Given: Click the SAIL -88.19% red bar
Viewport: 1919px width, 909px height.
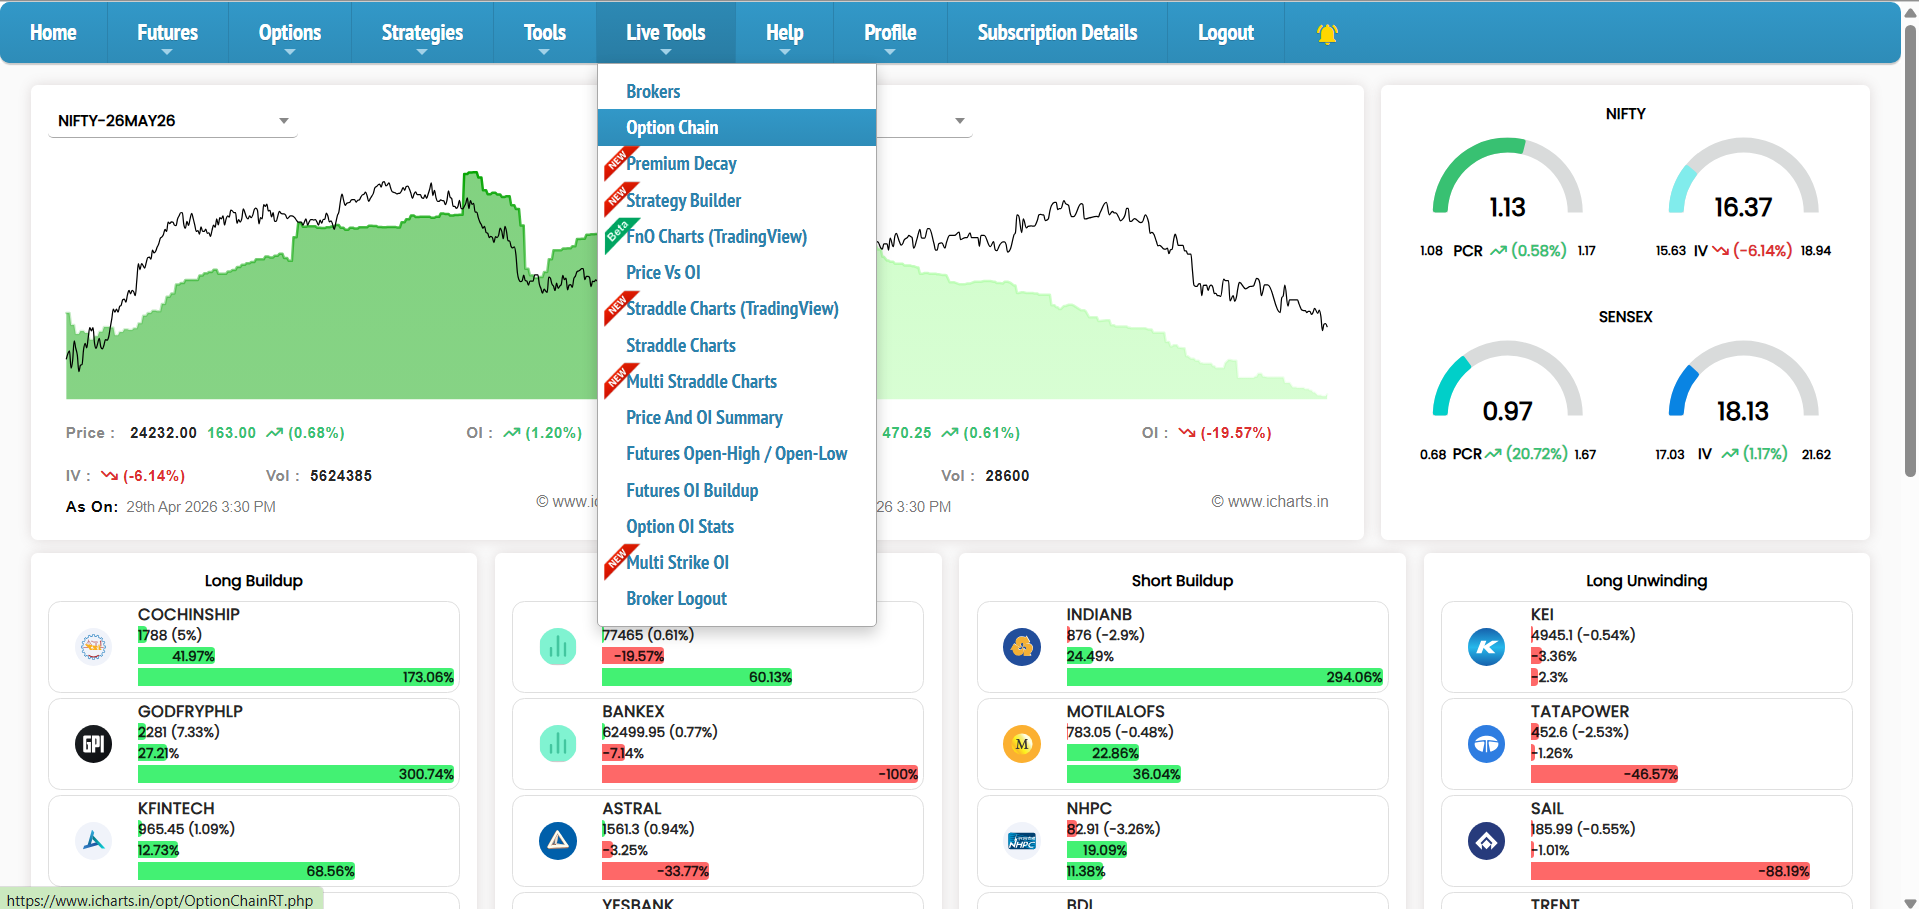Looking at the screenshot, I should pyautogui.click(x=1670, y=871).
